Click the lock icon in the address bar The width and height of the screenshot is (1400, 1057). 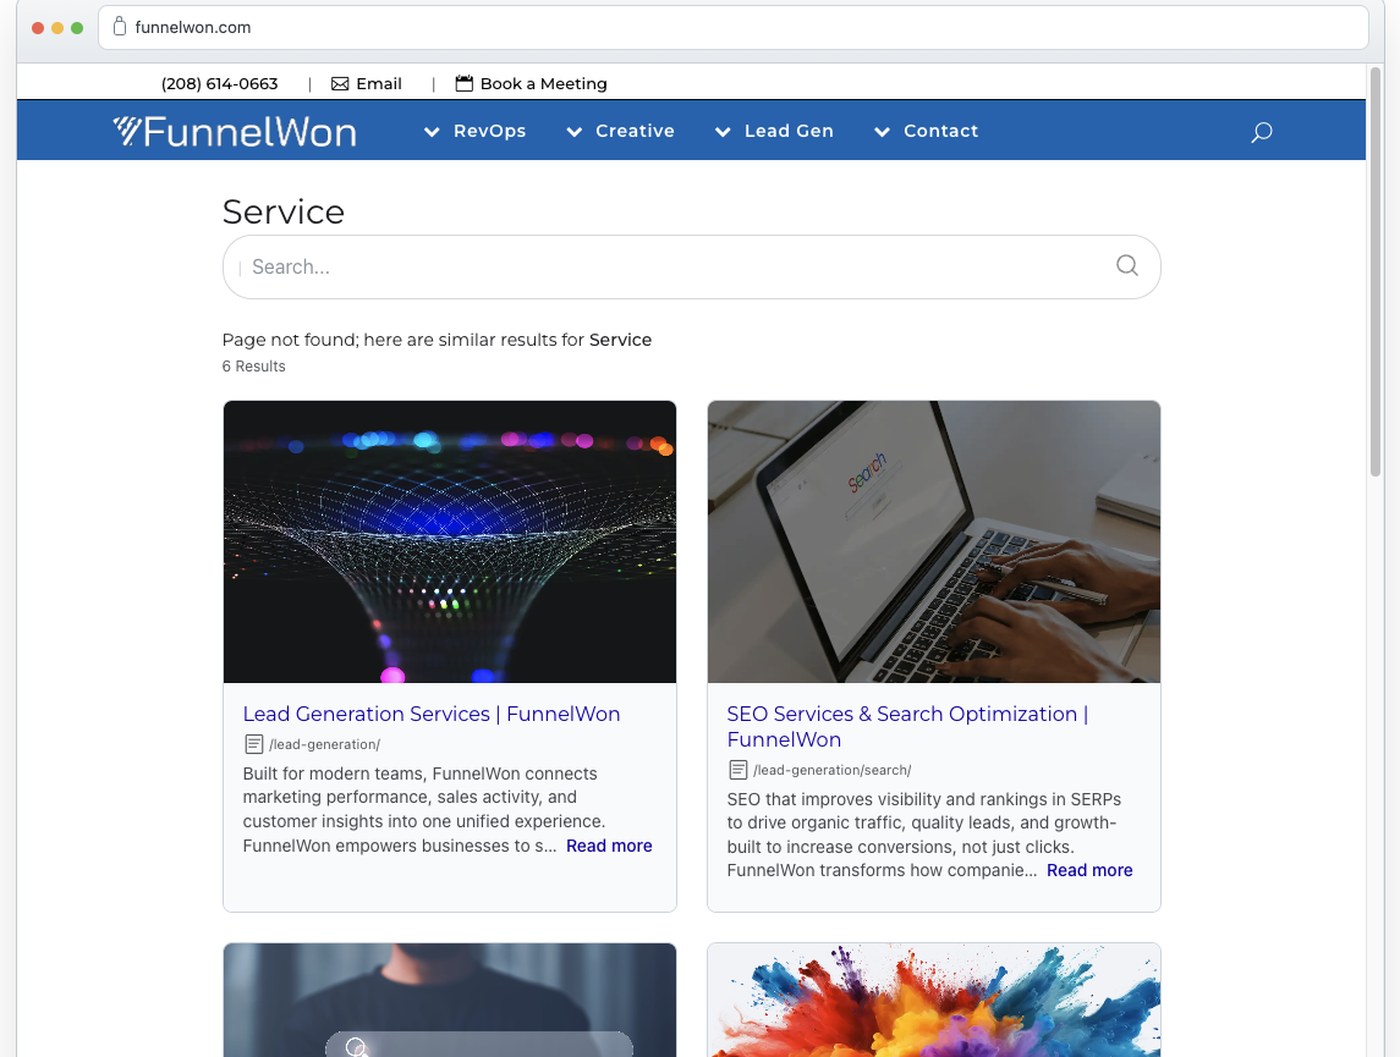point(120,26)
